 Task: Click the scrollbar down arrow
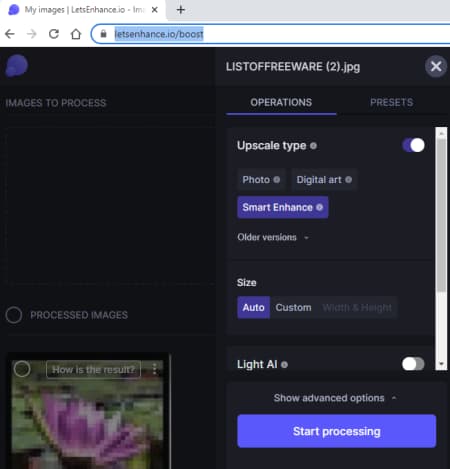(x=441, y=364)
